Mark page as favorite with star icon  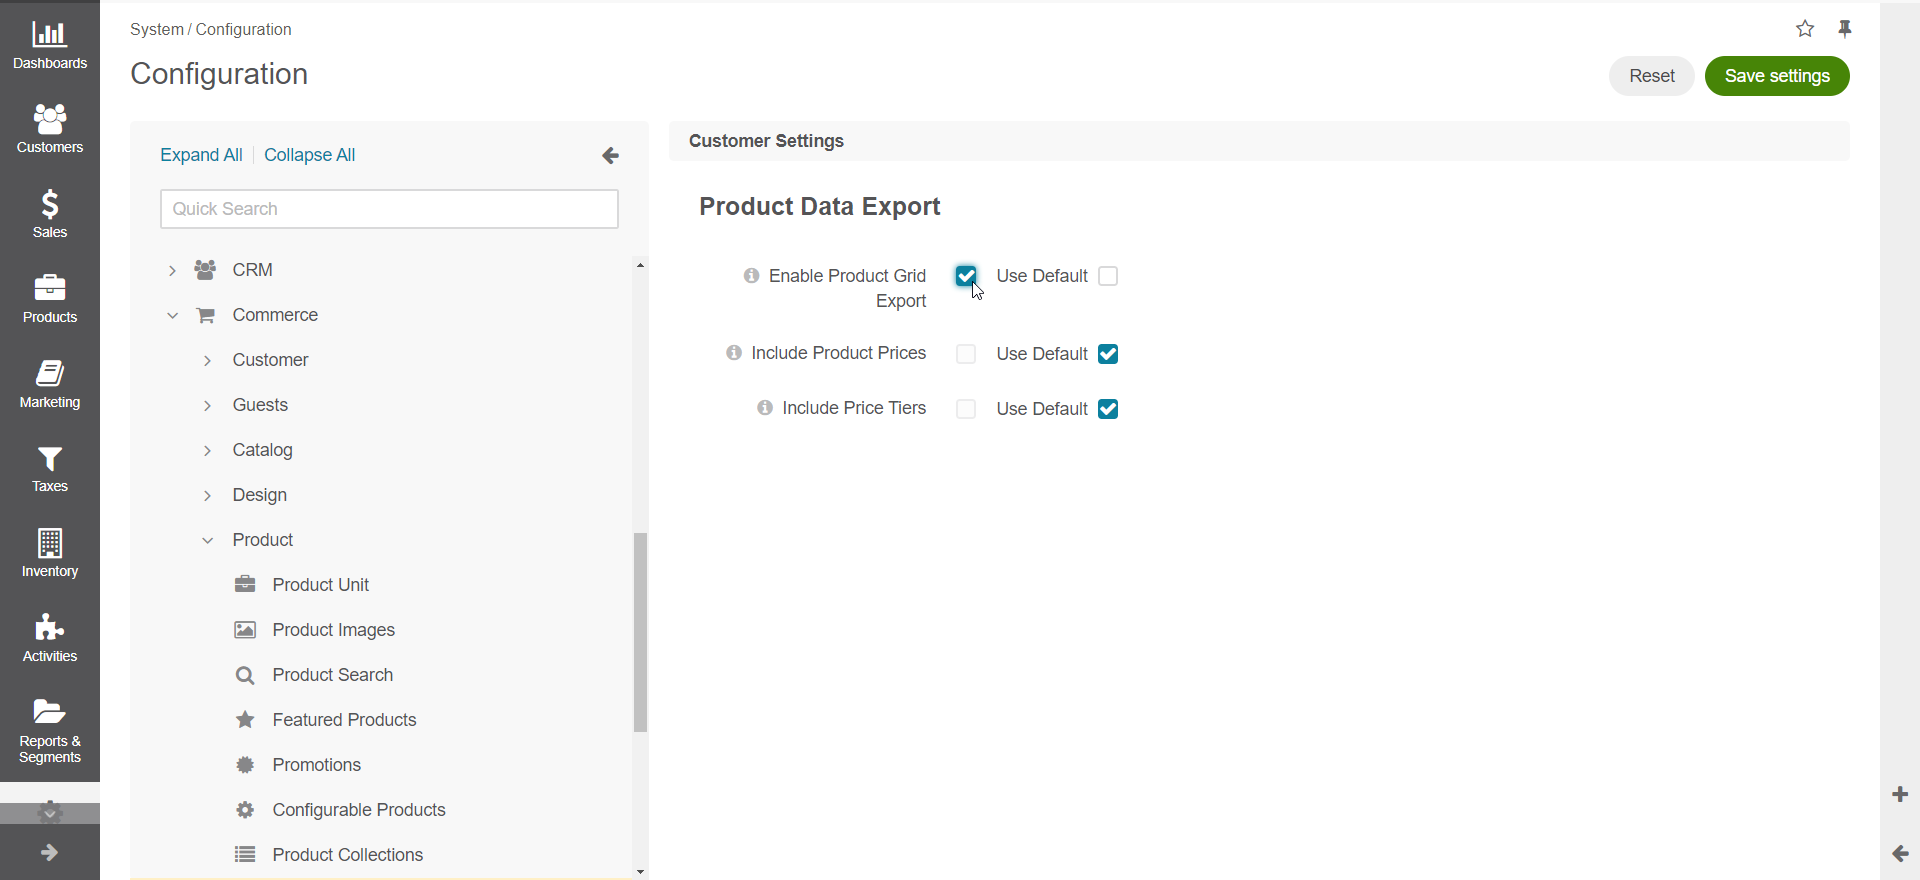click(x=1805, y=29)
